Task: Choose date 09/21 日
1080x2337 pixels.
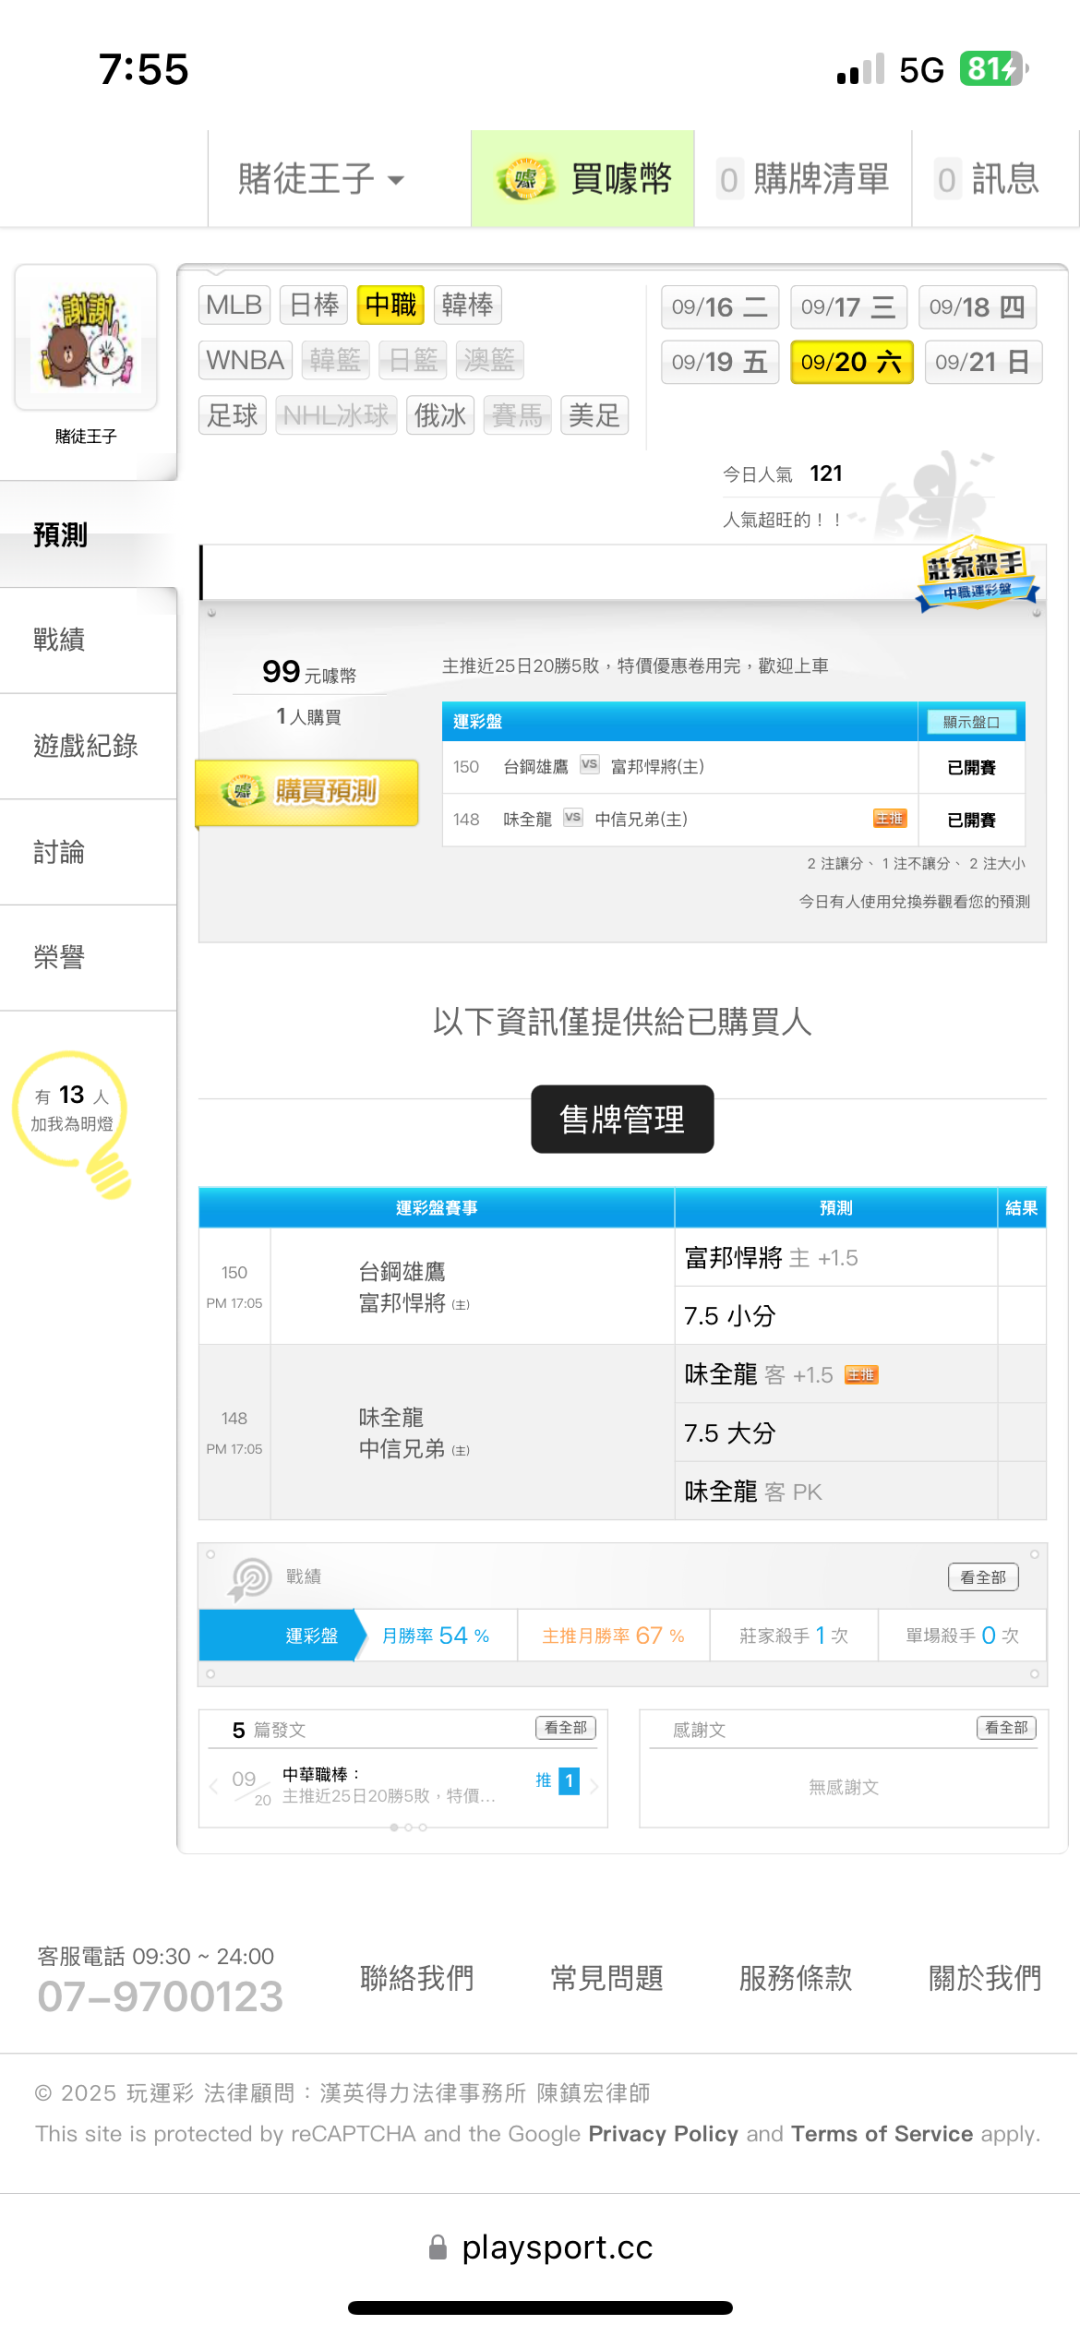Action: (983, 362)
